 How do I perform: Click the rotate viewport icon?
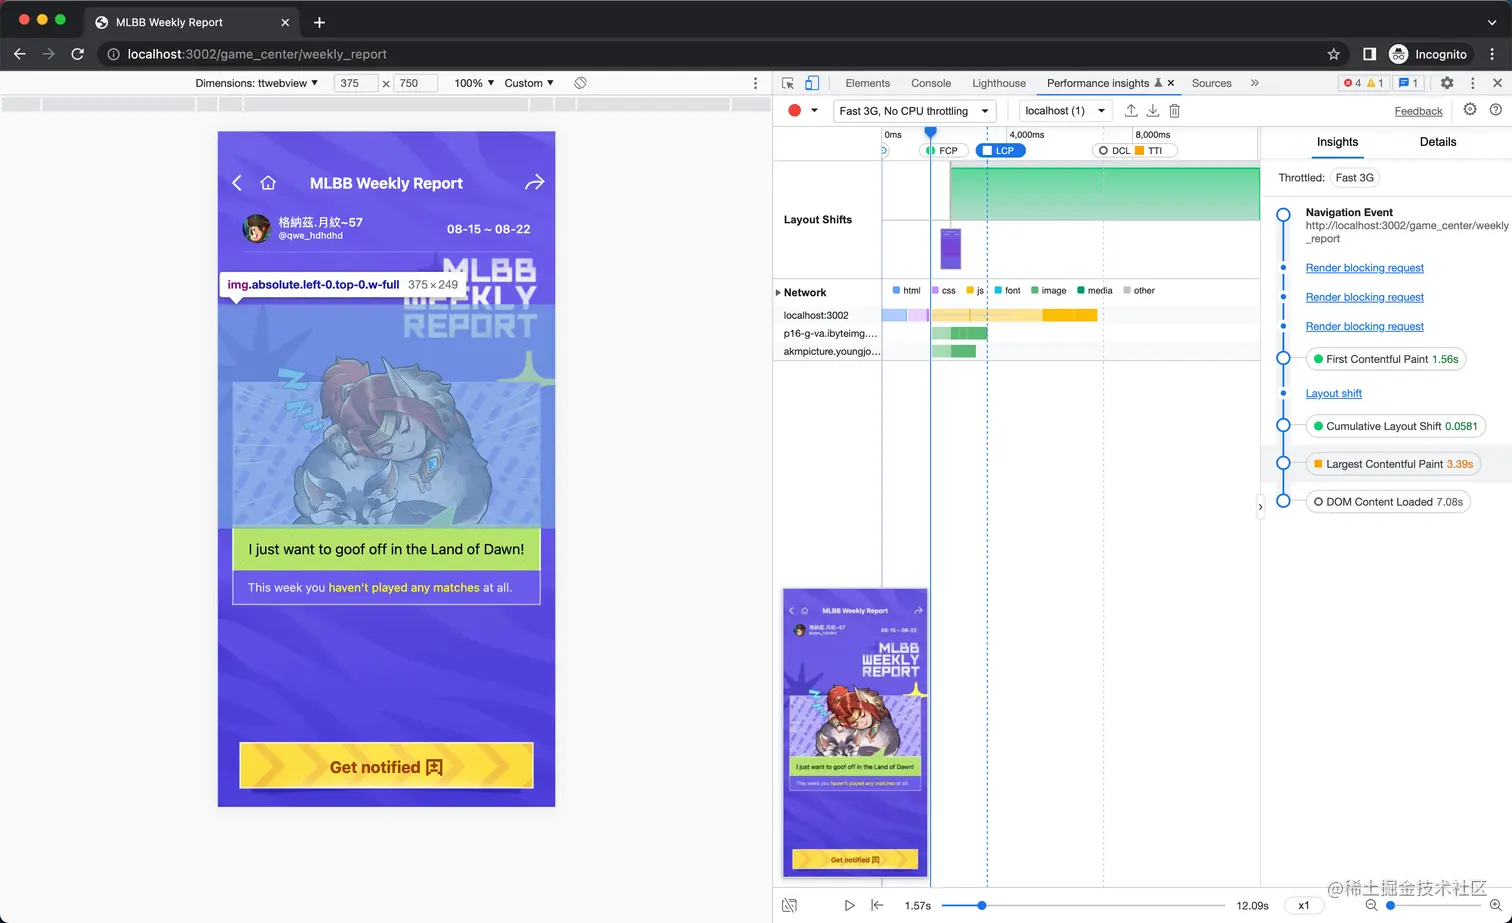(580, 83)
